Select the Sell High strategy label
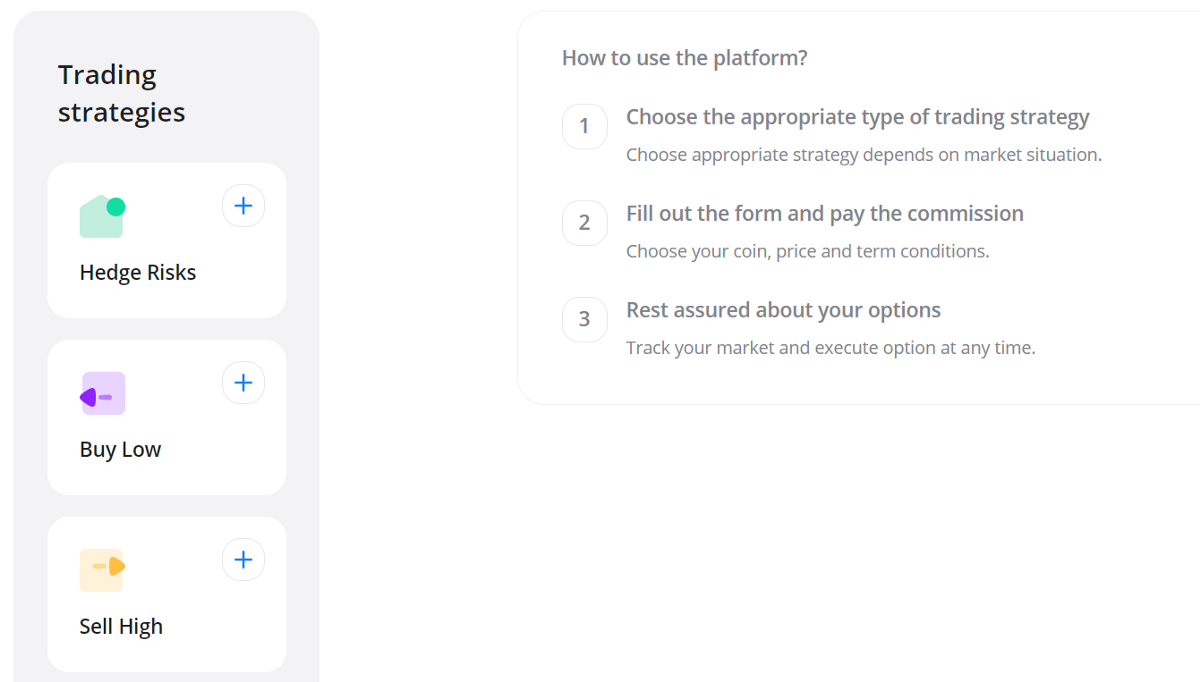Viewport: 1200px width, 682px height. 121,627
